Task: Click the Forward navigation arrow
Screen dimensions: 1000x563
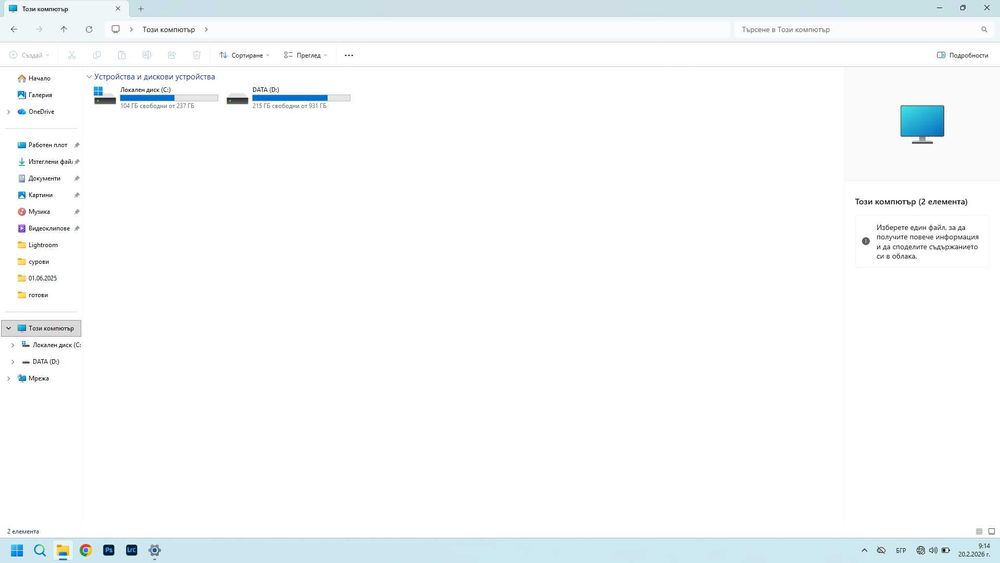Action: tap(39, 29)
